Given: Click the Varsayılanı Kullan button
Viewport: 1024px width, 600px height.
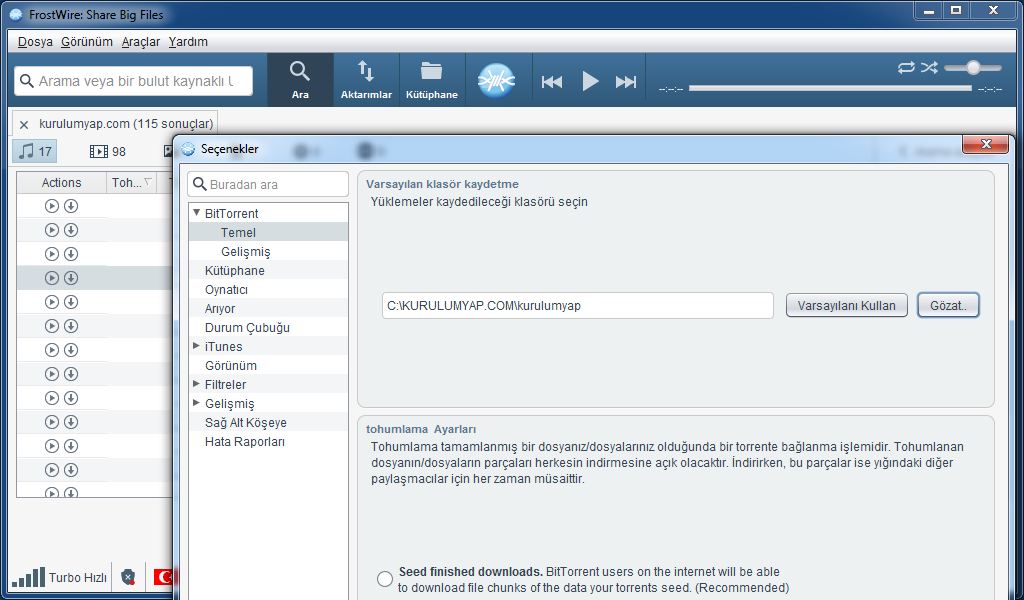Looking at the screenshot, I should click(x=846, y=306).
